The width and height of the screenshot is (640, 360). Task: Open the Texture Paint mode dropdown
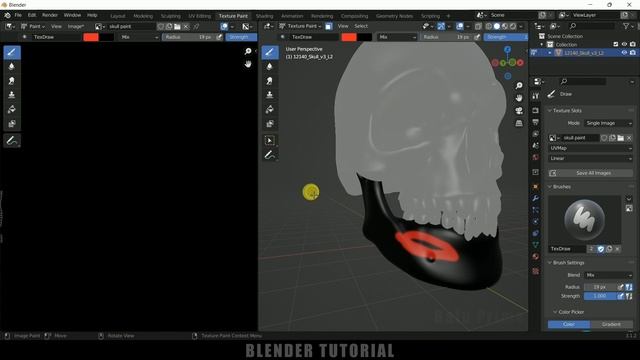(x=300, y=26)
